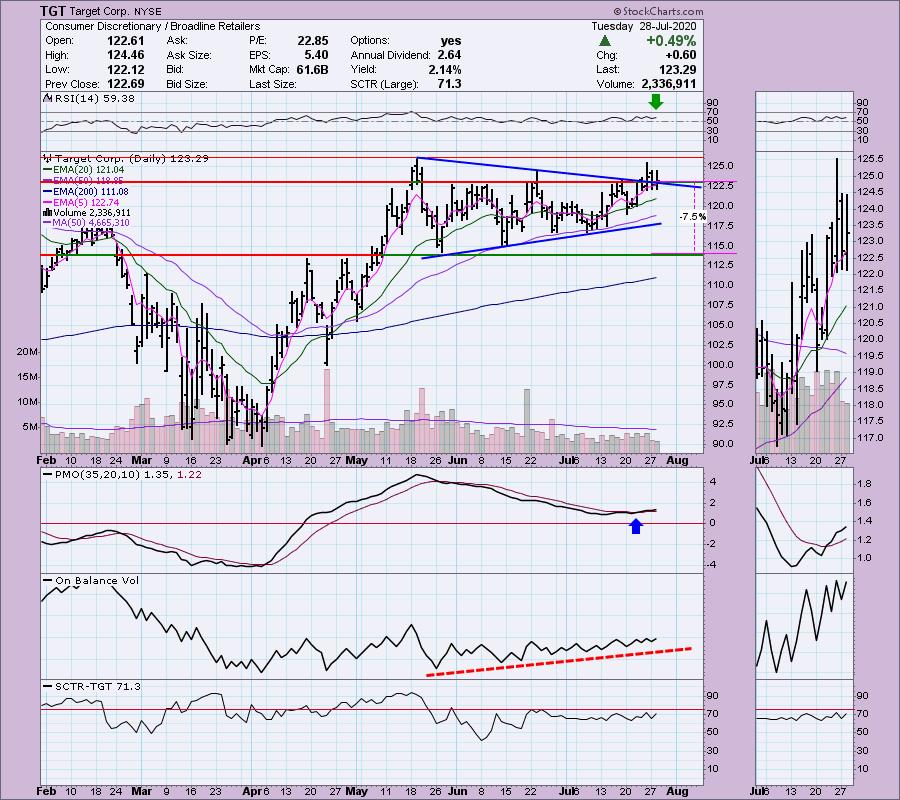Select the header Volume value 2,336,911
The image size is (900, 800).
coord(669,84)
